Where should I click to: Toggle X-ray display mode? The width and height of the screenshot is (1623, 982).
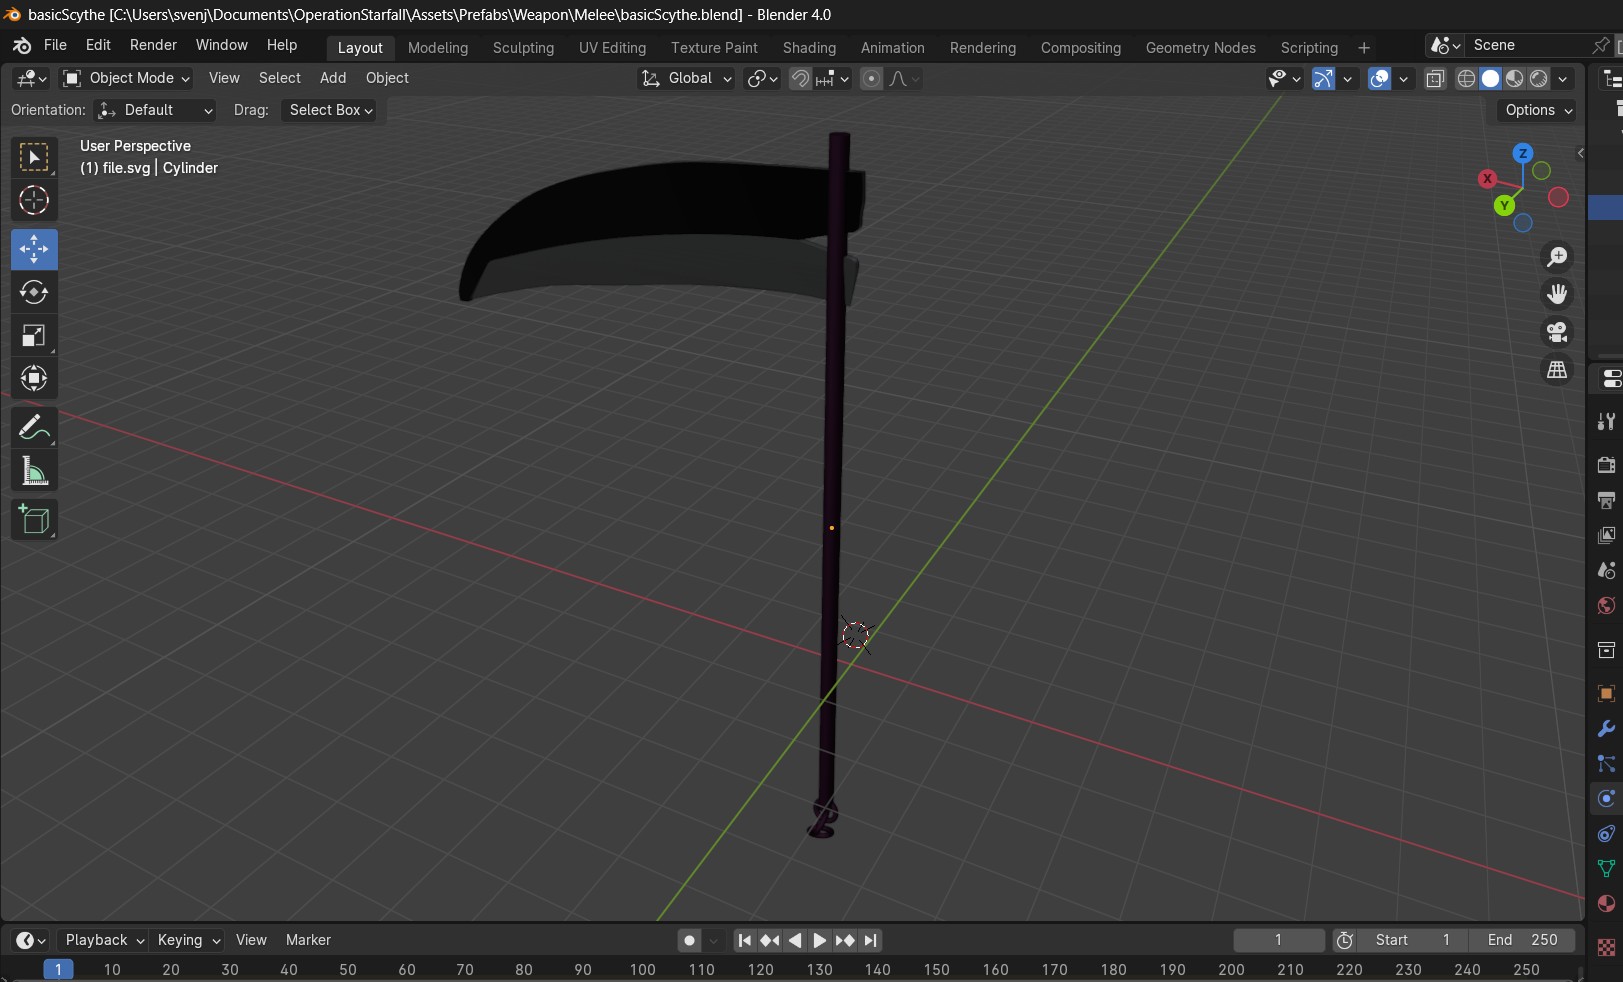[x=1435, y=79]
